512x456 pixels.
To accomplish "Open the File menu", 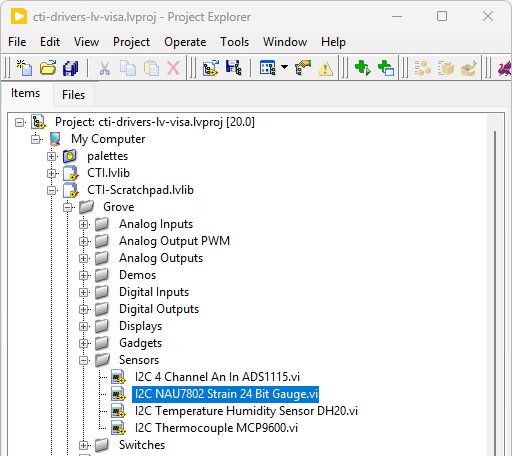I will (17, 42).
